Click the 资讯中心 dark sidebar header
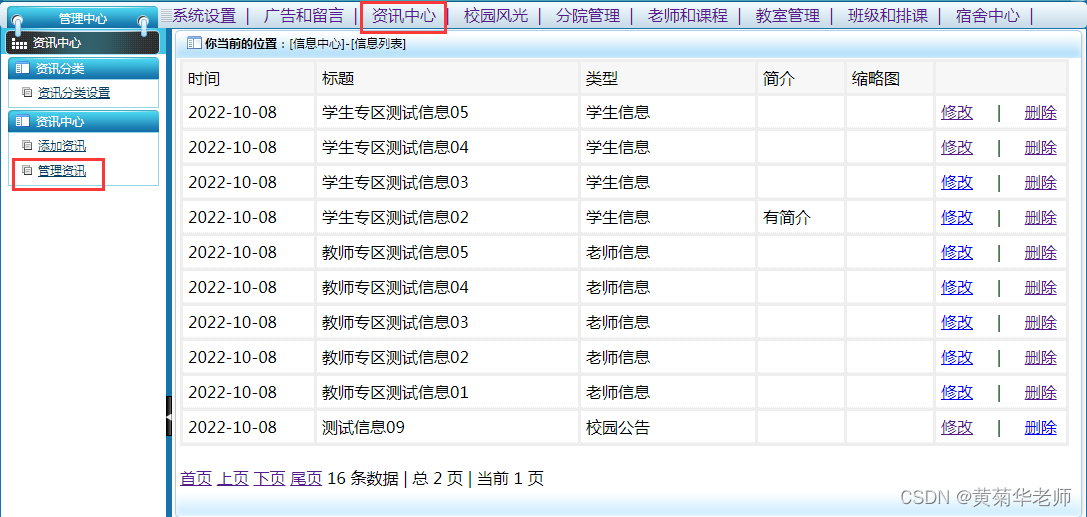Image resolution: width=1087 pixels, height=517 pixels. point(82,43)
